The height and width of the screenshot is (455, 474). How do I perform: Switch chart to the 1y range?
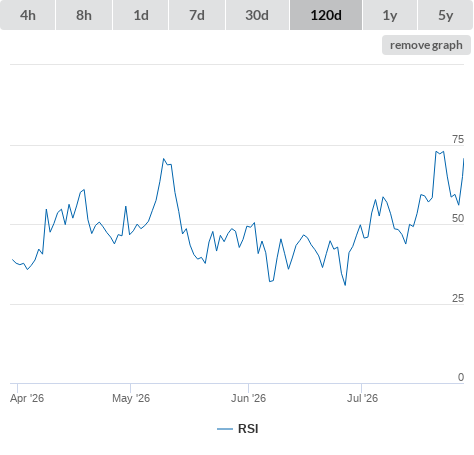pyautogui.click(x=390, y=15)
